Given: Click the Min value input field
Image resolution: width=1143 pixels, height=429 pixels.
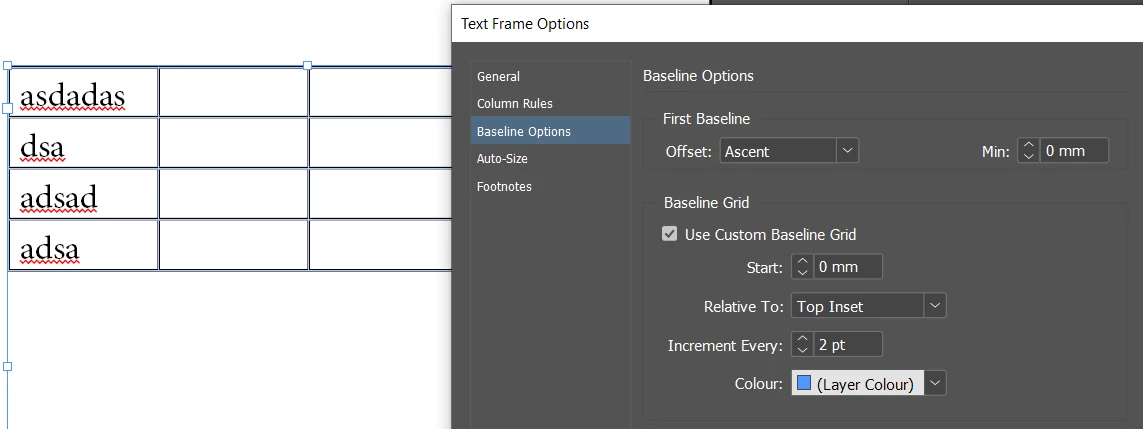Looking at the screenshot, I should pos(1075,151).
